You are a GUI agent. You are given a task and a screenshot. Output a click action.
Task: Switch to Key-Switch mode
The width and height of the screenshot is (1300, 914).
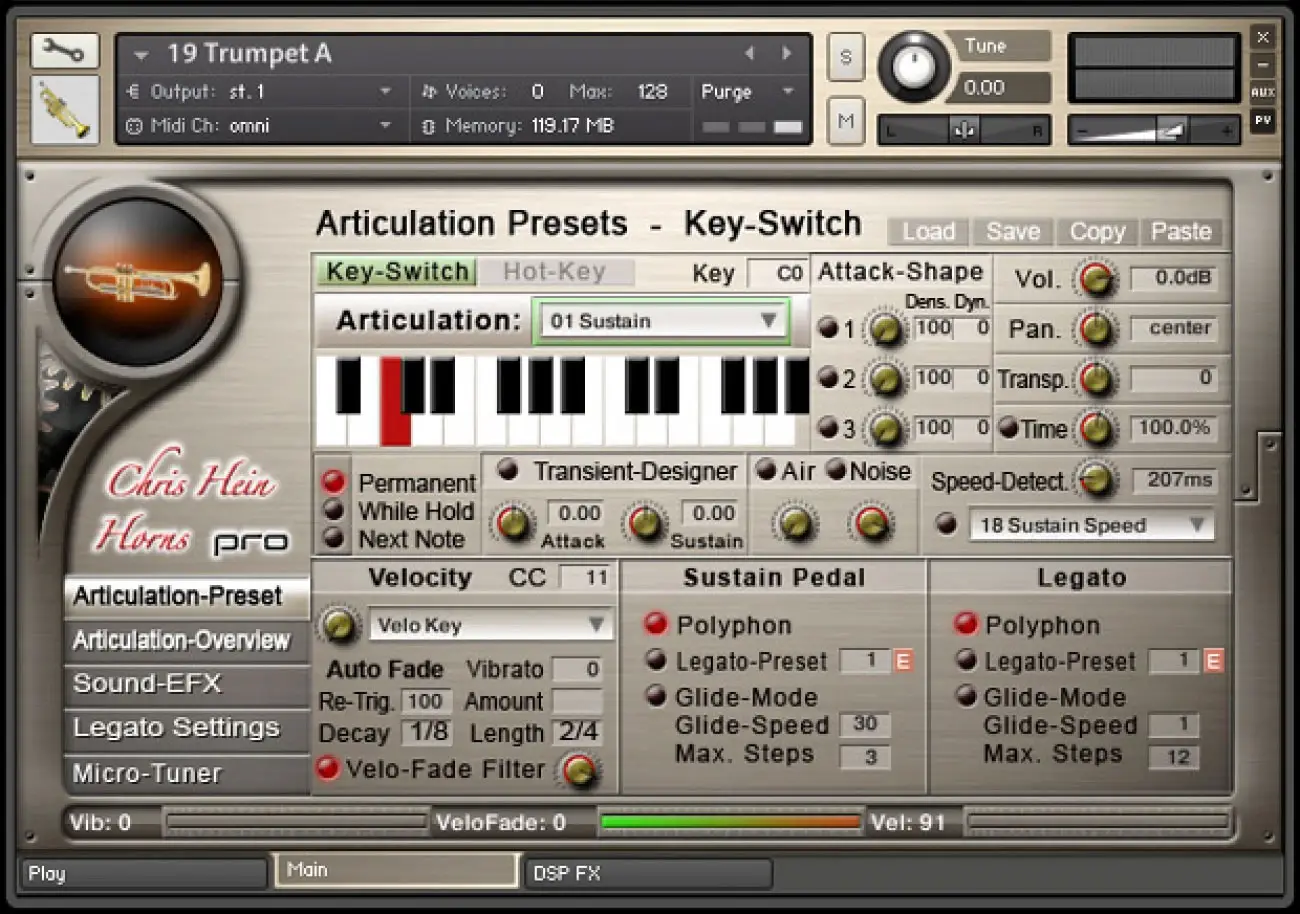[397, 272]
